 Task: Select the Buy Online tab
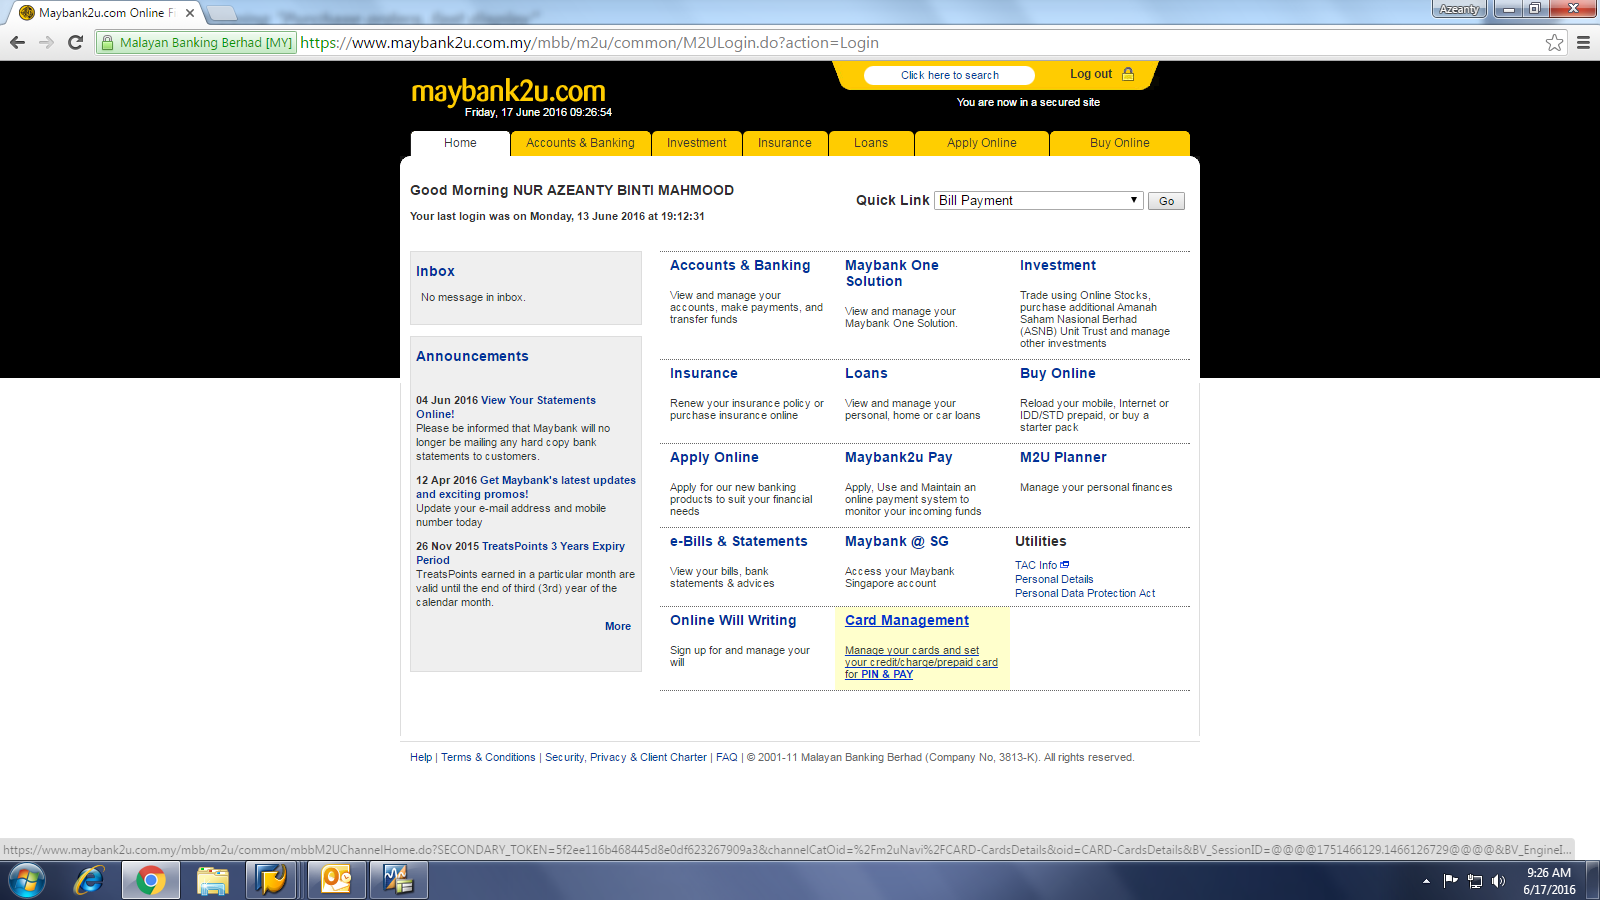(1120, 143)
